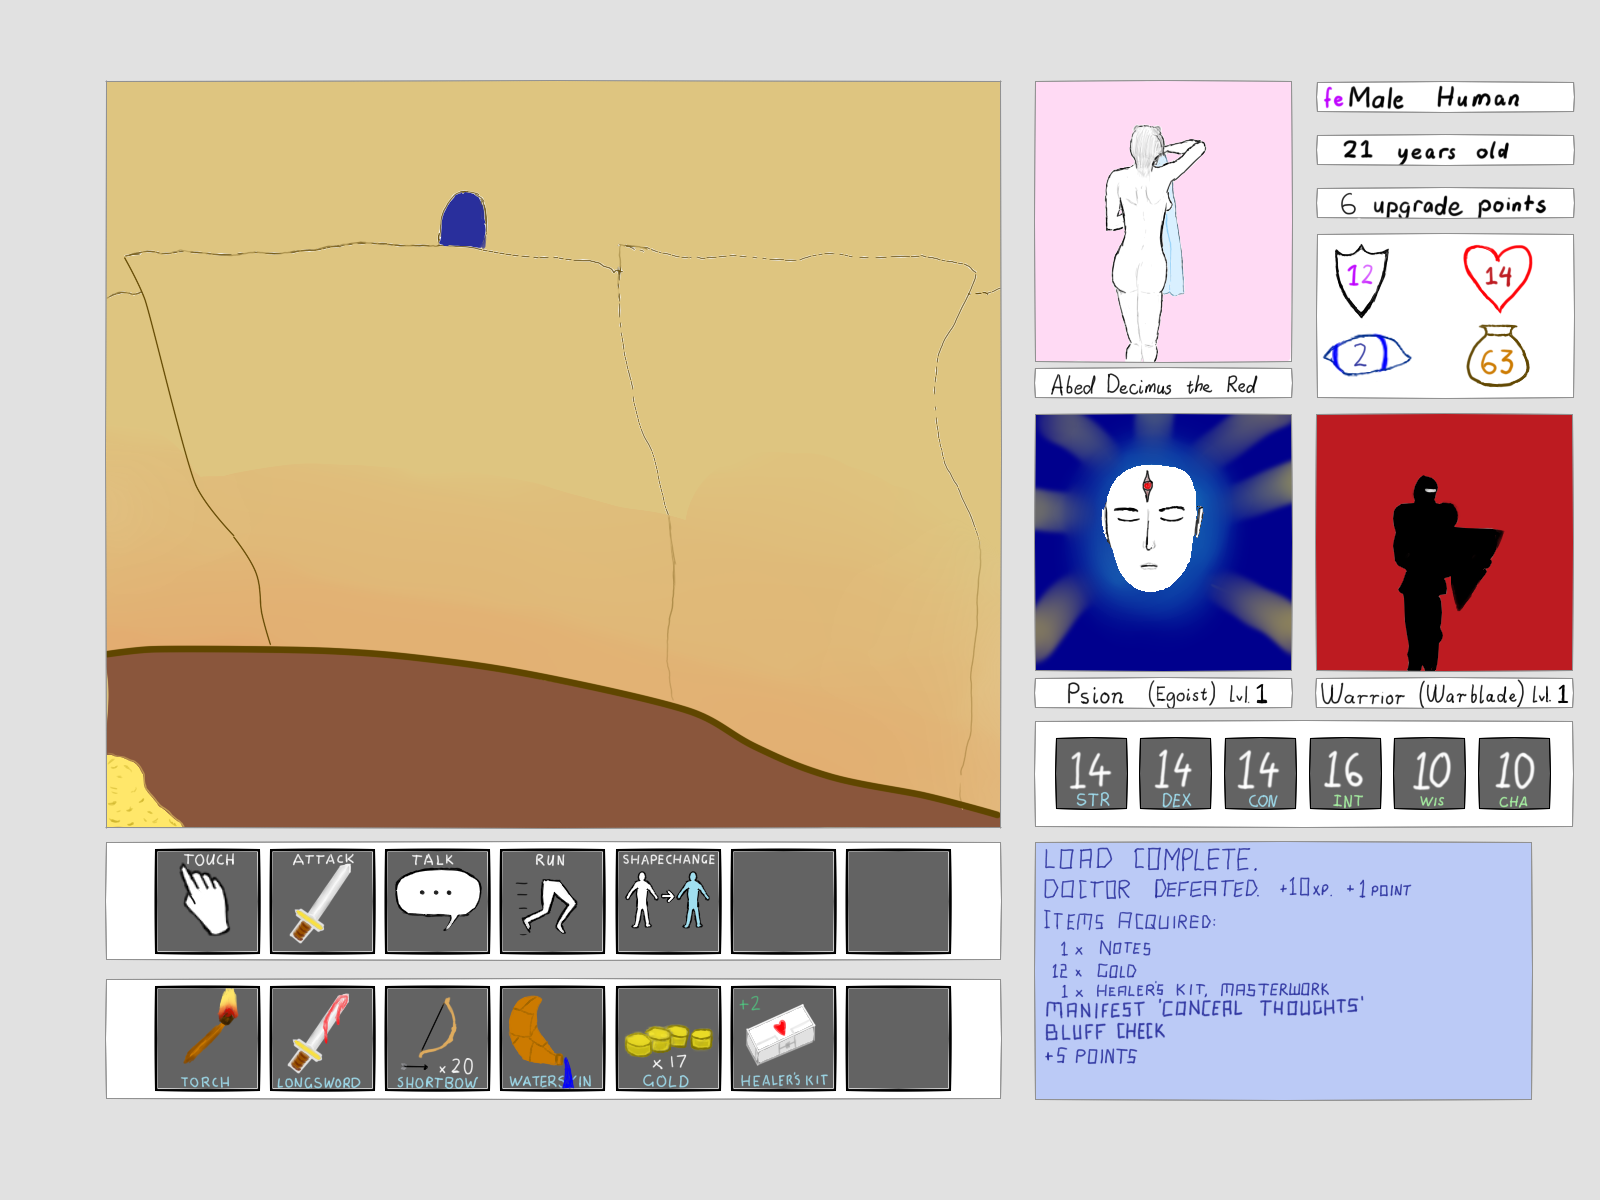Click the Talk speech bubble action
Image resolution: width=1600 pixels, height=1200 pixels.
click(437, 901)
